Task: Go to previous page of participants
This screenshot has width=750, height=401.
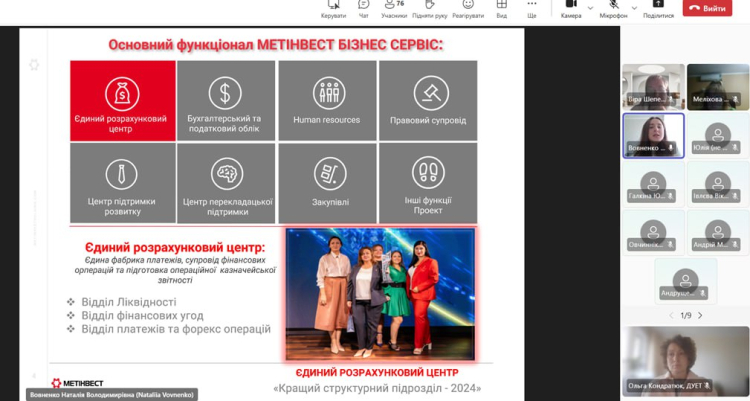Action: [x=669, y=315]
